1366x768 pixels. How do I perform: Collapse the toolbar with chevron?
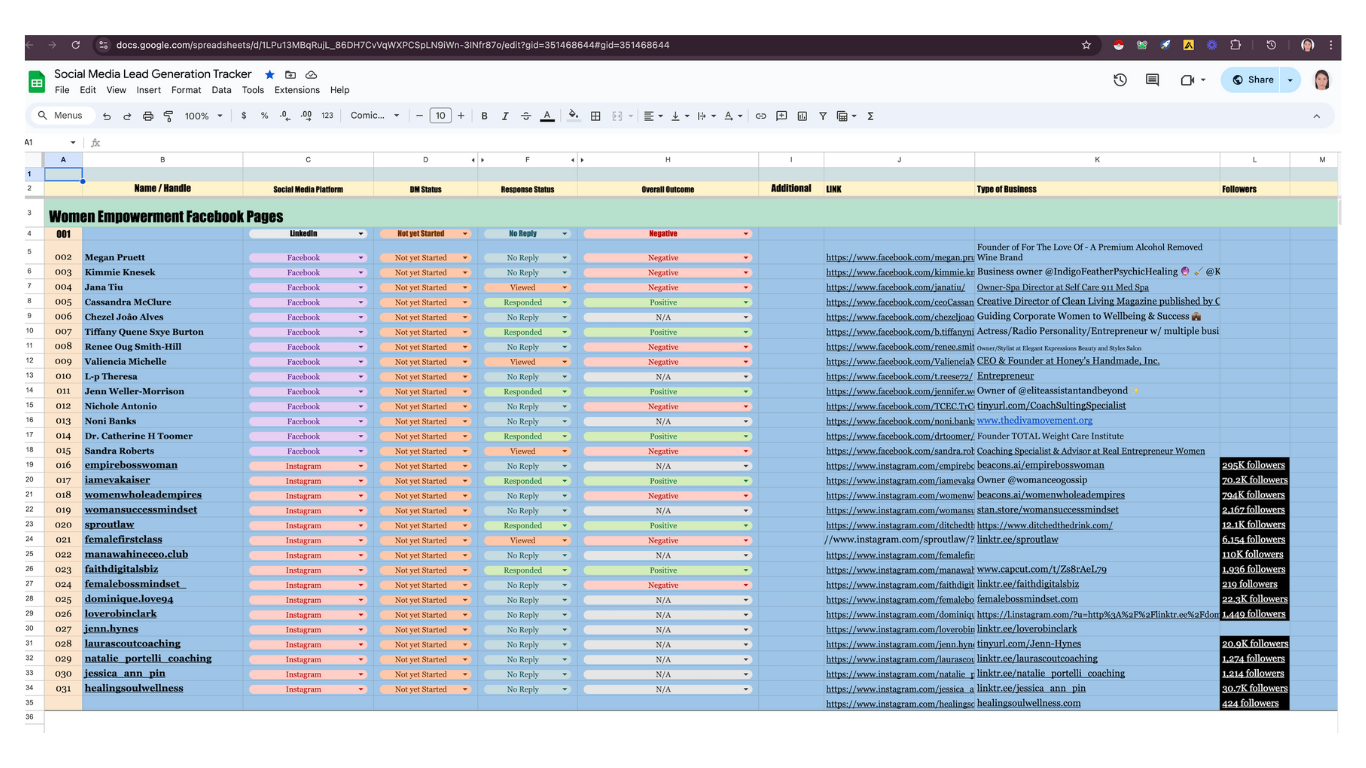tap(1316, 116)
